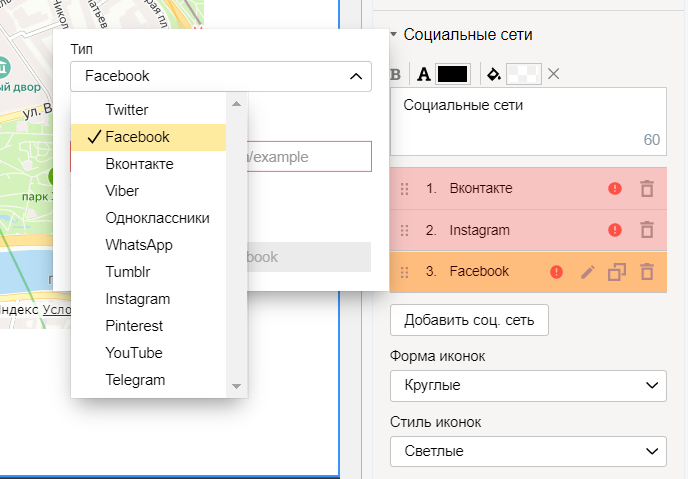Open the black text color swatch

453,74
